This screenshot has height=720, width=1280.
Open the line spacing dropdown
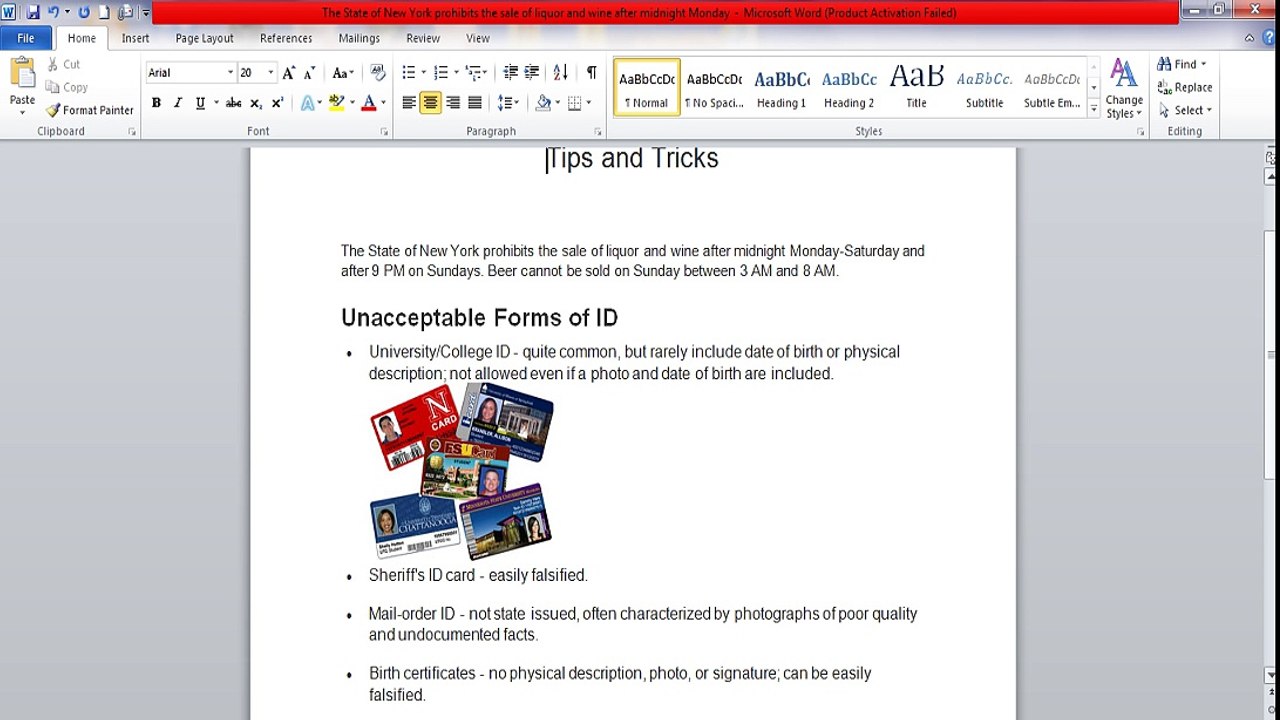(508, 103)
